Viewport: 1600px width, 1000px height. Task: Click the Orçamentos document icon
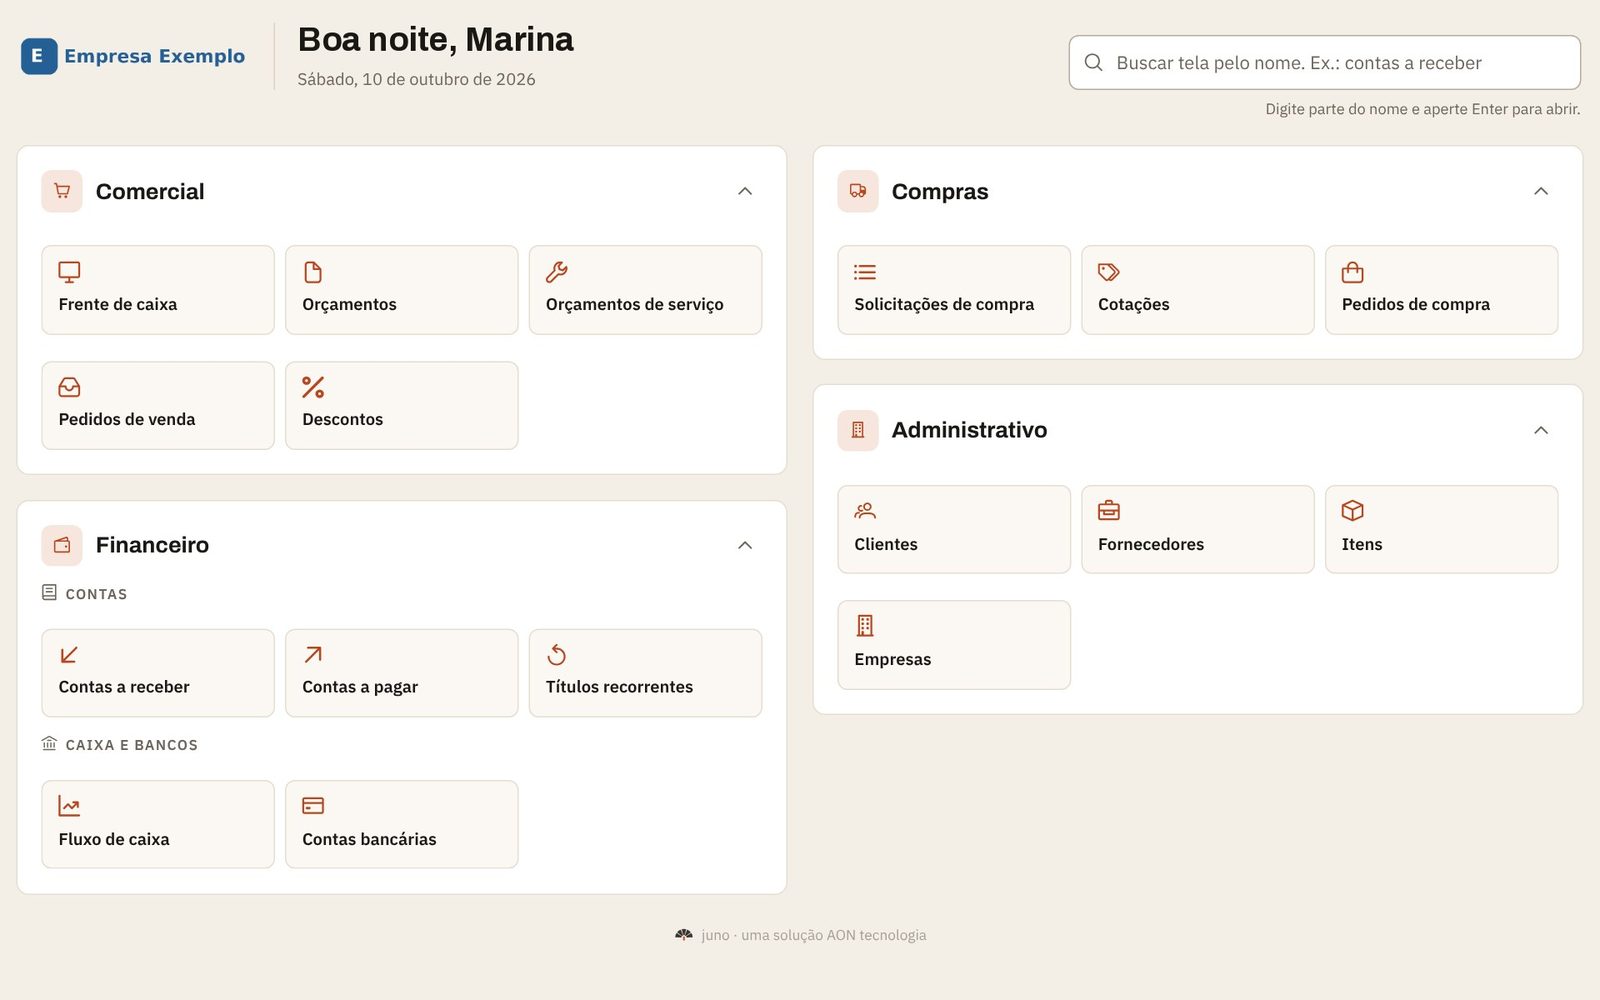[313, 272]
